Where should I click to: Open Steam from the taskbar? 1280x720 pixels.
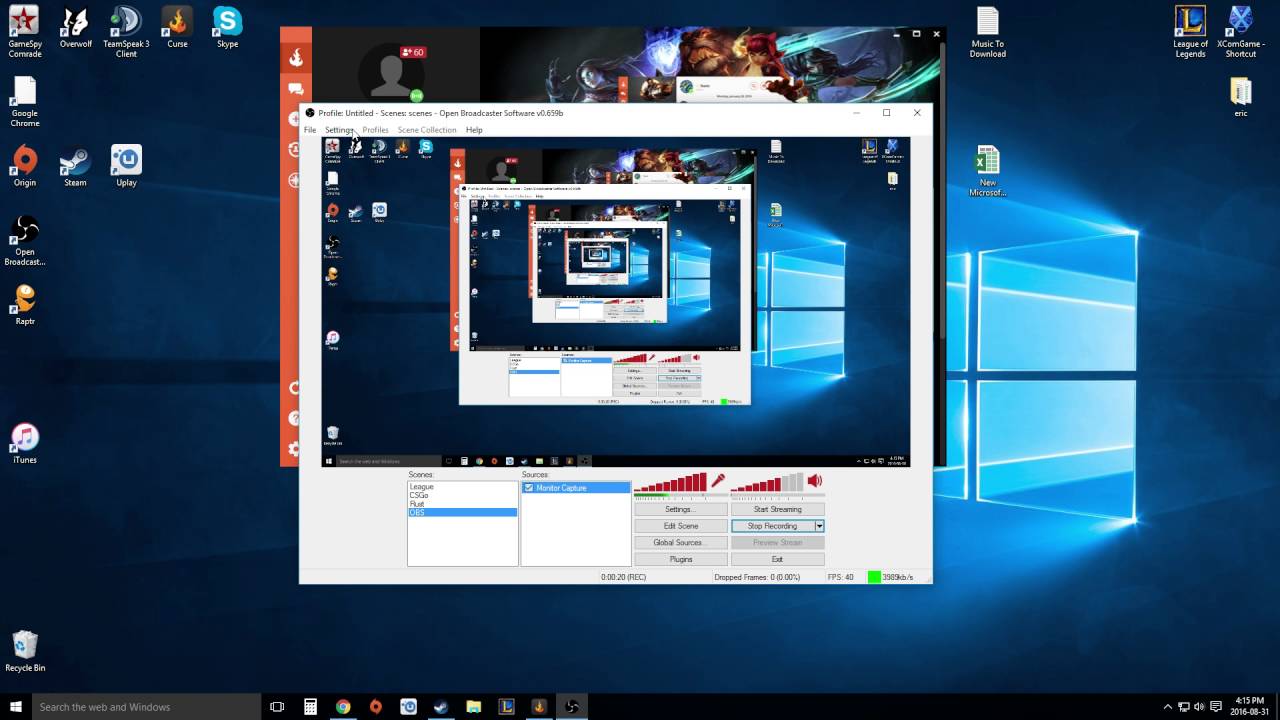click(440, 706)
